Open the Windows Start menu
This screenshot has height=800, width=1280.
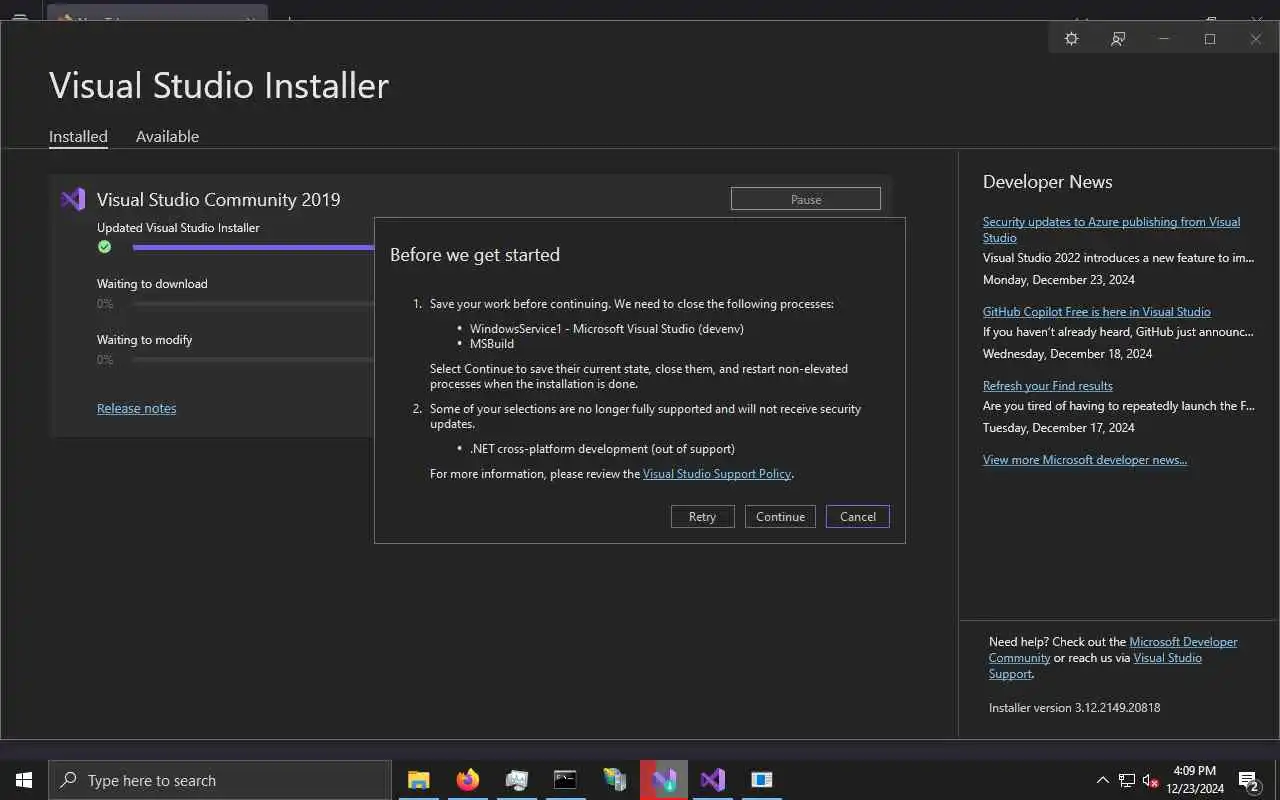pyautogui.click(x=24, y=780)
